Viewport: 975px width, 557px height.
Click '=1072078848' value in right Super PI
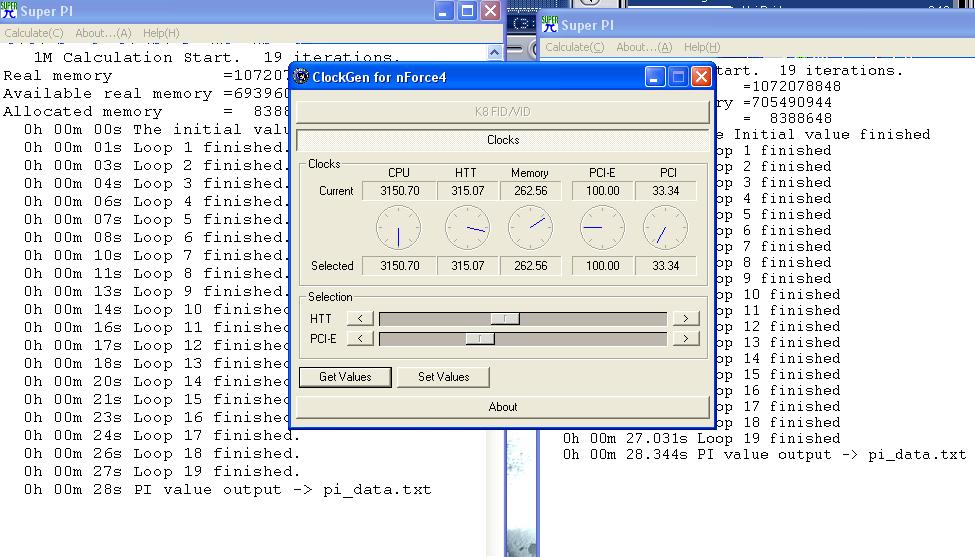(792, 86)
